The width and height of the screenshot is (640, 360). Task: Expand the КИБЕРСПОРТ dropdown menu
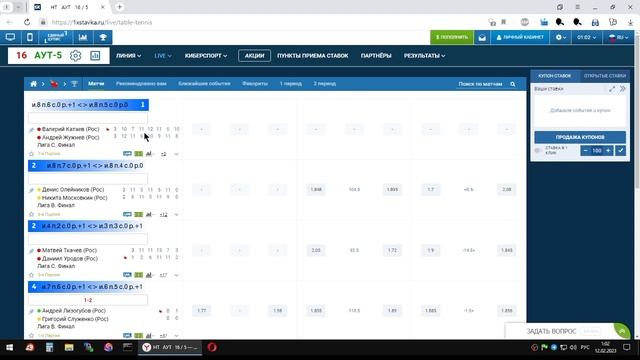point(206,56)
